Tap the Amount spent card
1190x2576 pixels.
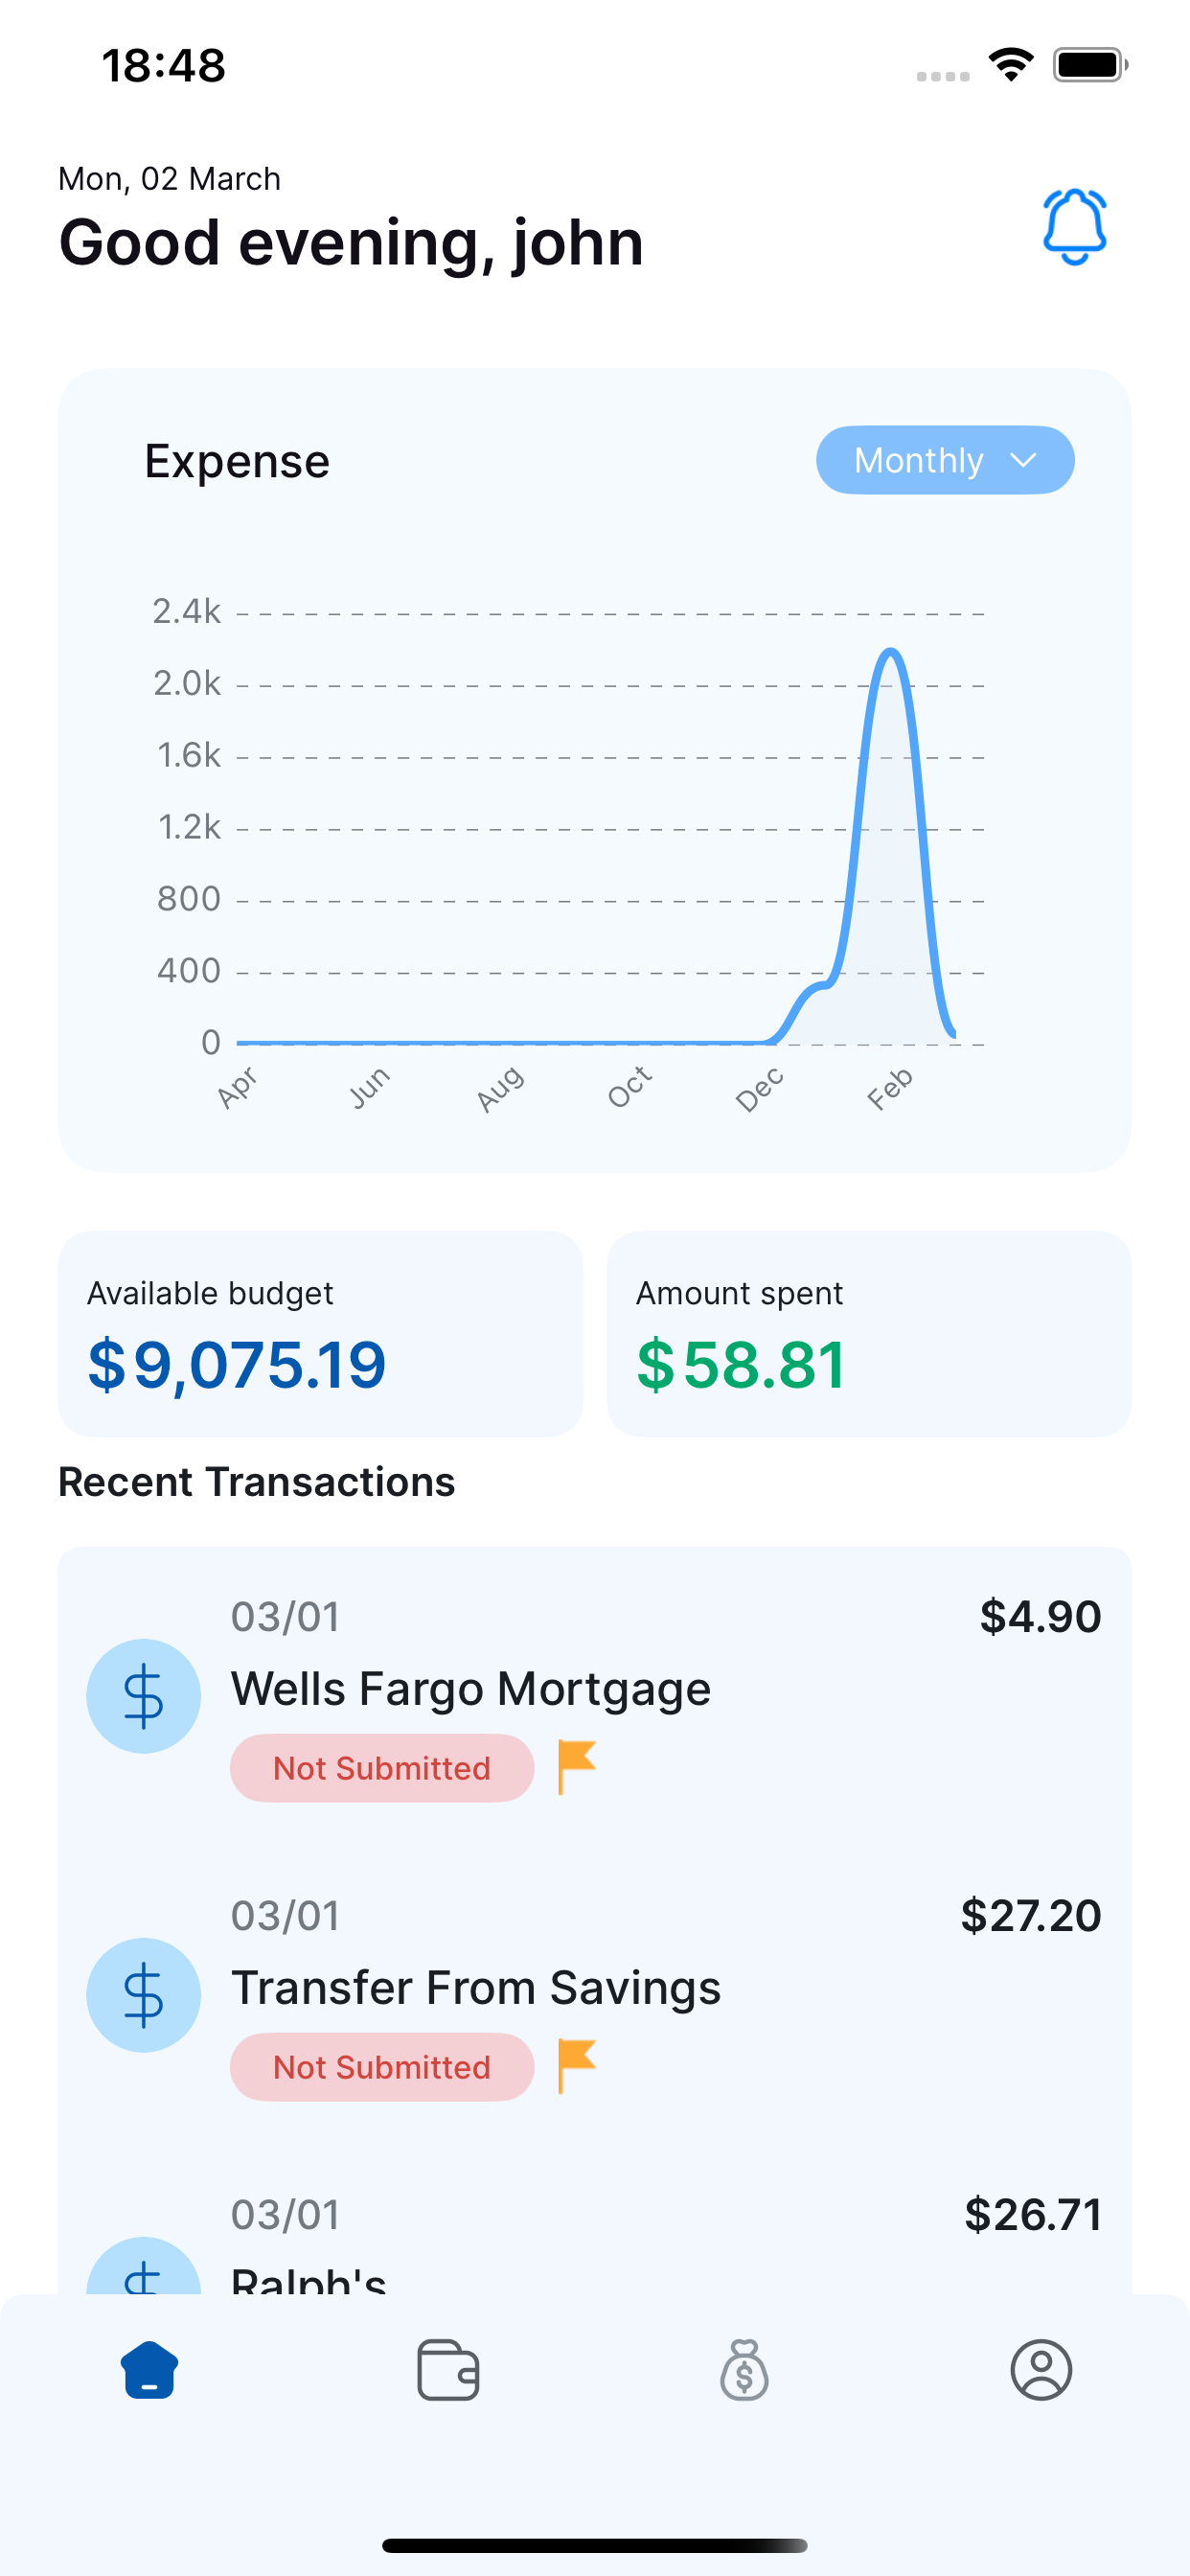click(868, 1333)
